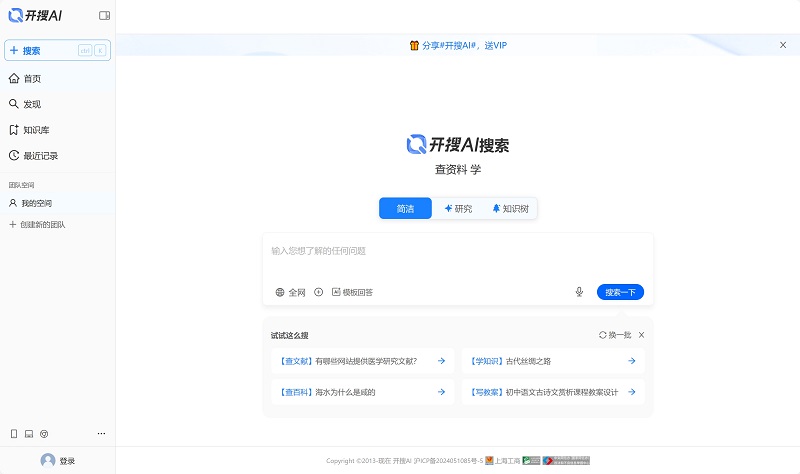Try 【写教案】初中语文古诗文赏析 suggestion

click(553, 392)
